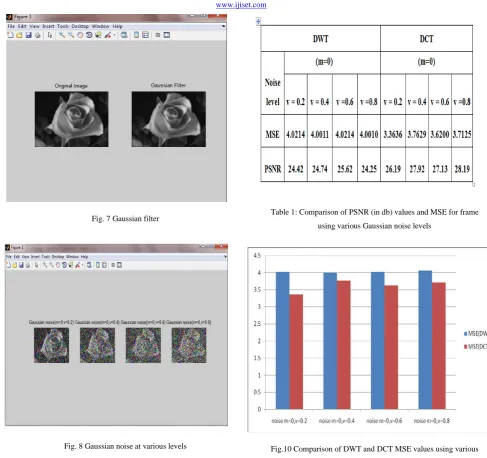This screenshot has height=458, width=487.
Task: Select the Pan hand tool in Figure 3
Action: coord(80,35)
